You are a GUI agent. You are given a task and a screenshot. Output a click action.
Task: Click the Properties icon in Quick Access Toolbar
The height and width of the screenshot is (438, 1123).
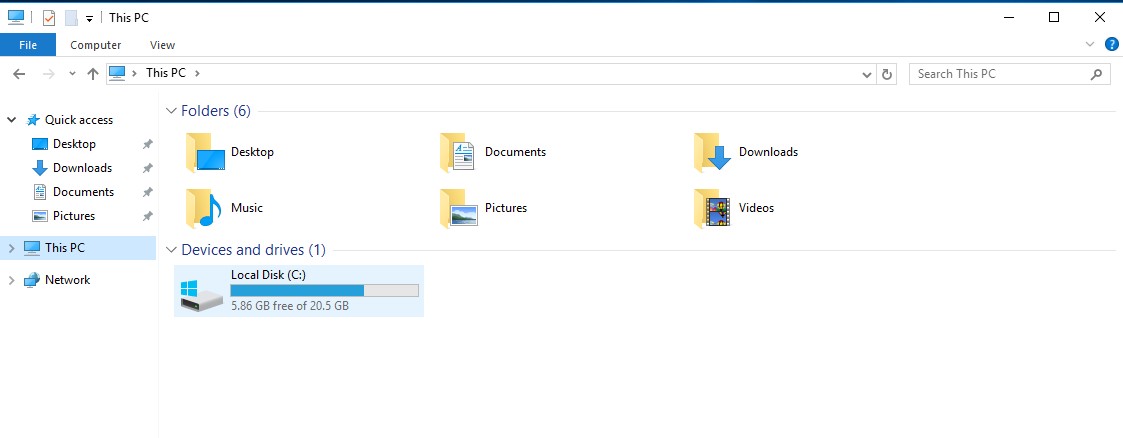click(x=48, y=18)
